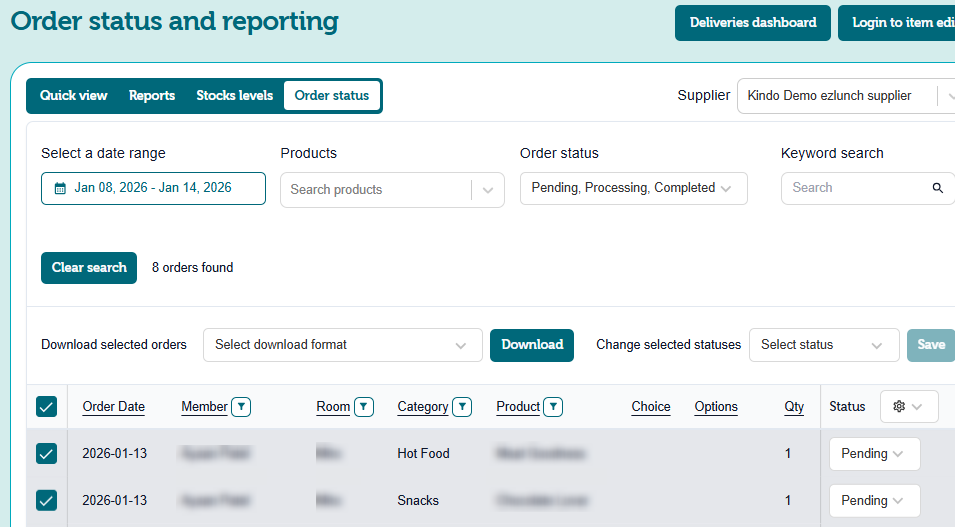
Task: Open the Deliveries dashboard
Action: coord(752,23)
